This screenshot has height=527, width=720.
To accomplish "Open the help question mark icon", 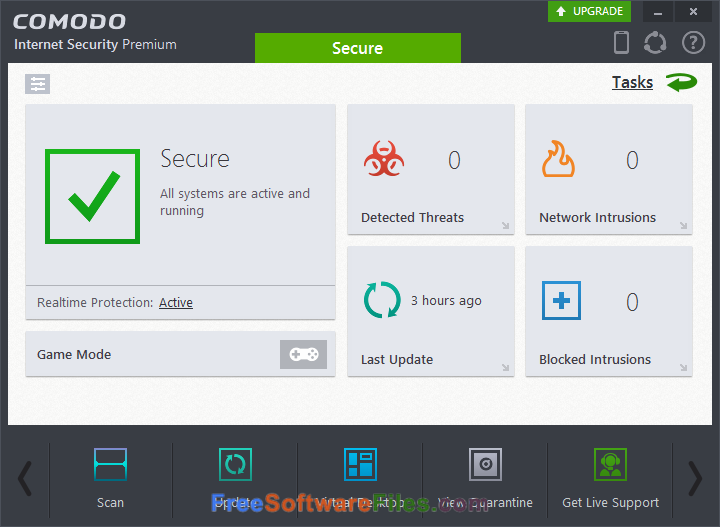I will click(x=693, y=43).
